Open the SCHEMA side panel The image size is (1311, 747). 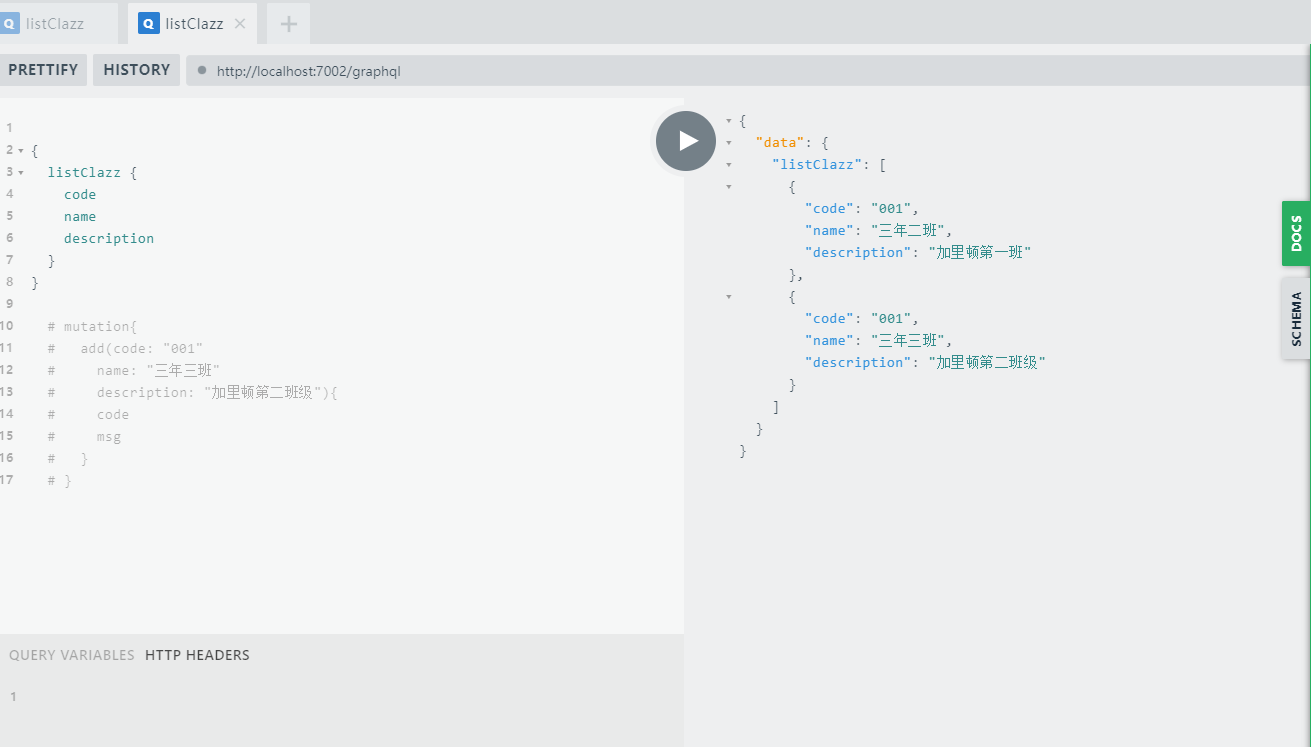point(1296,318)
